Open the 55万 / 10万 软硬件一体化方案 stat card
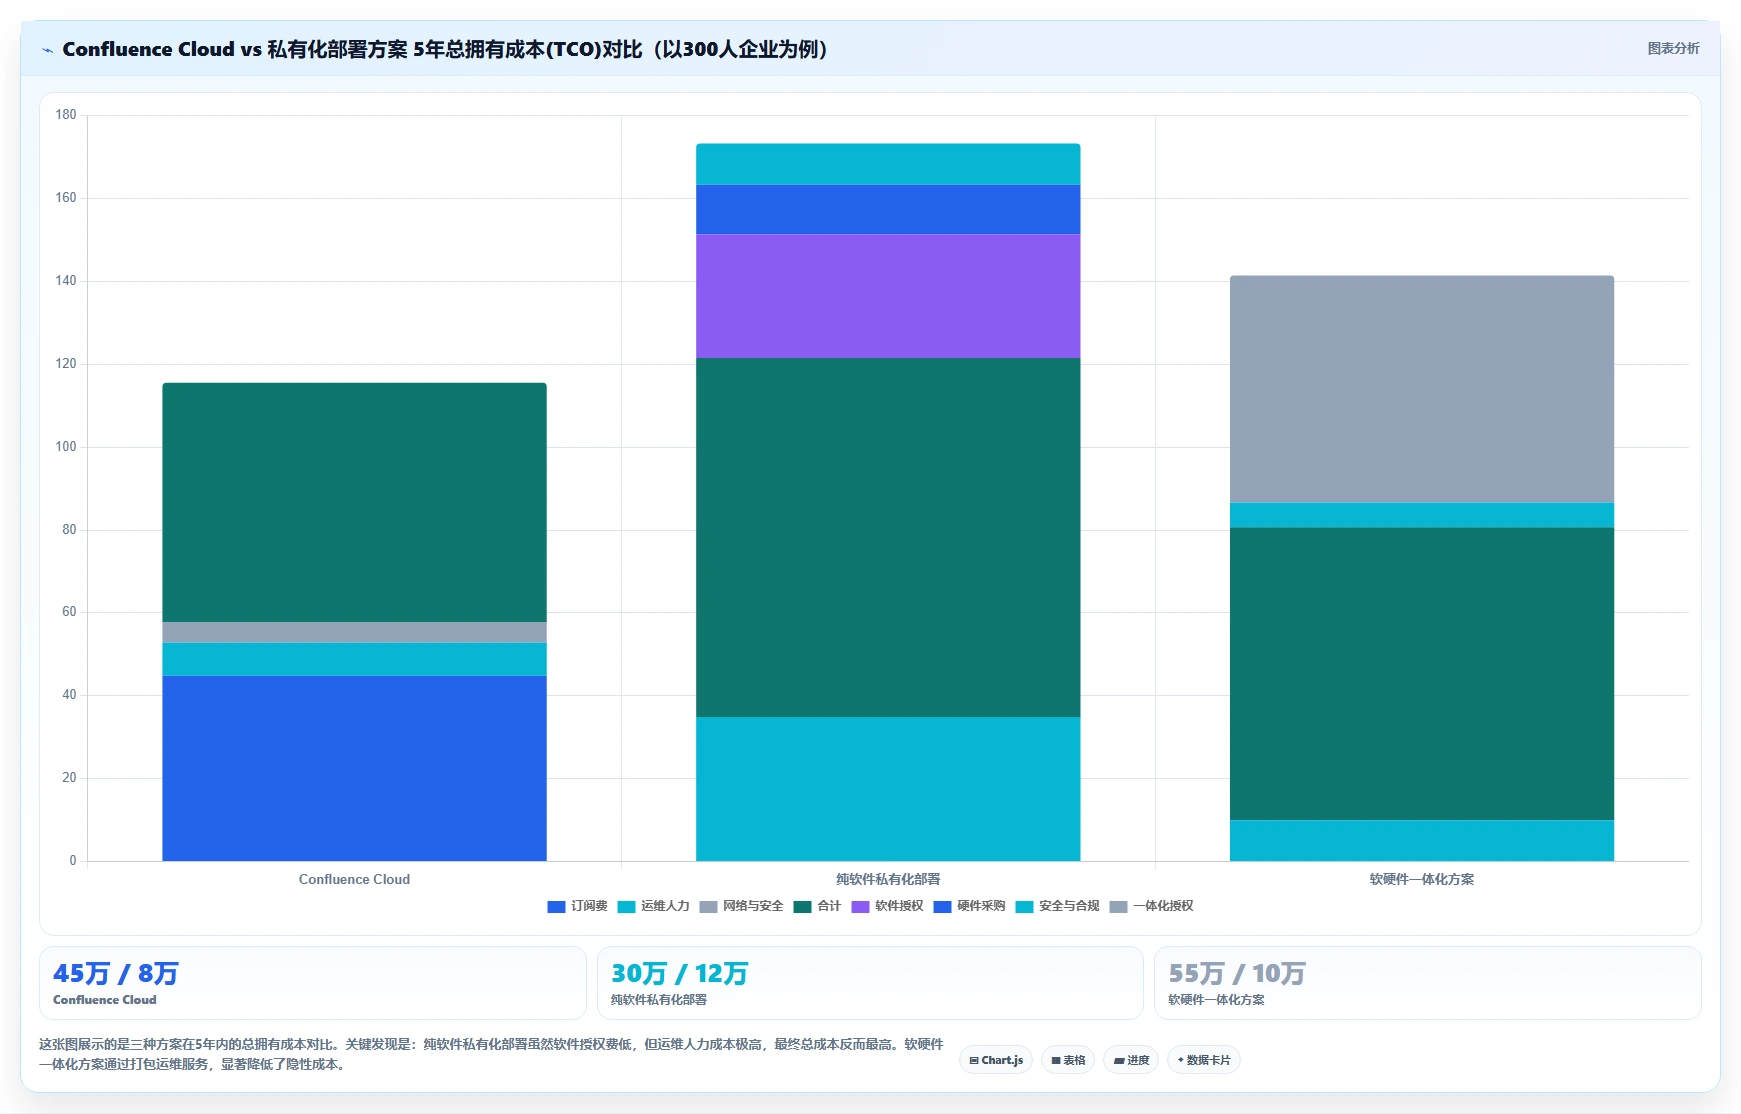The image size is (1741, 1114). [x=1427, y=983]
